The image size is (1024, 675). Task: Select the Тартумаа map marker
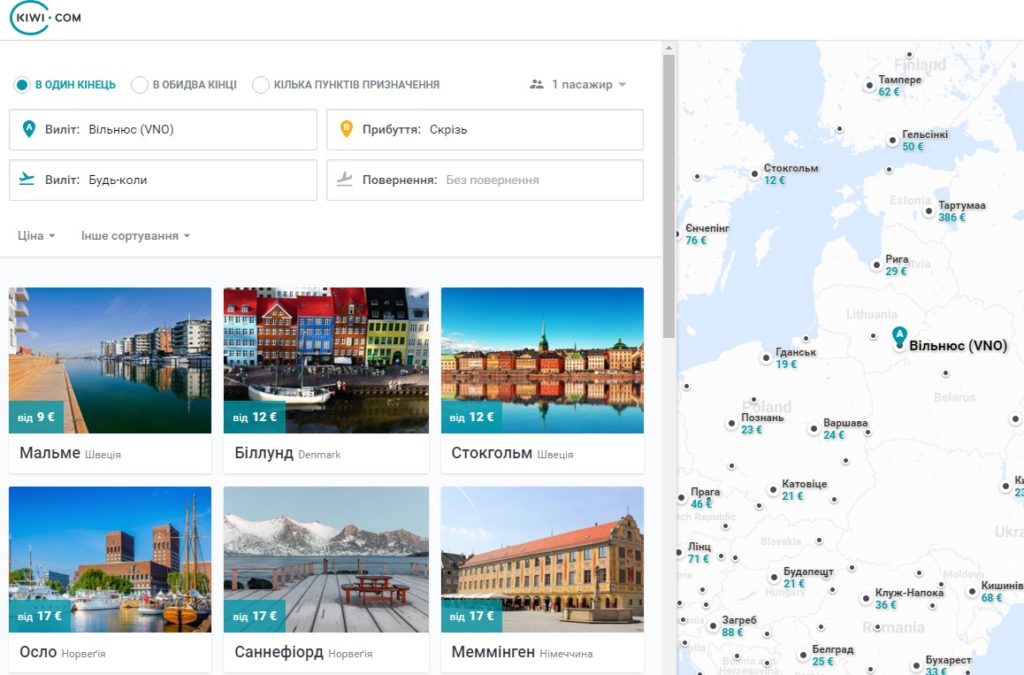click(x=929, y=211)
